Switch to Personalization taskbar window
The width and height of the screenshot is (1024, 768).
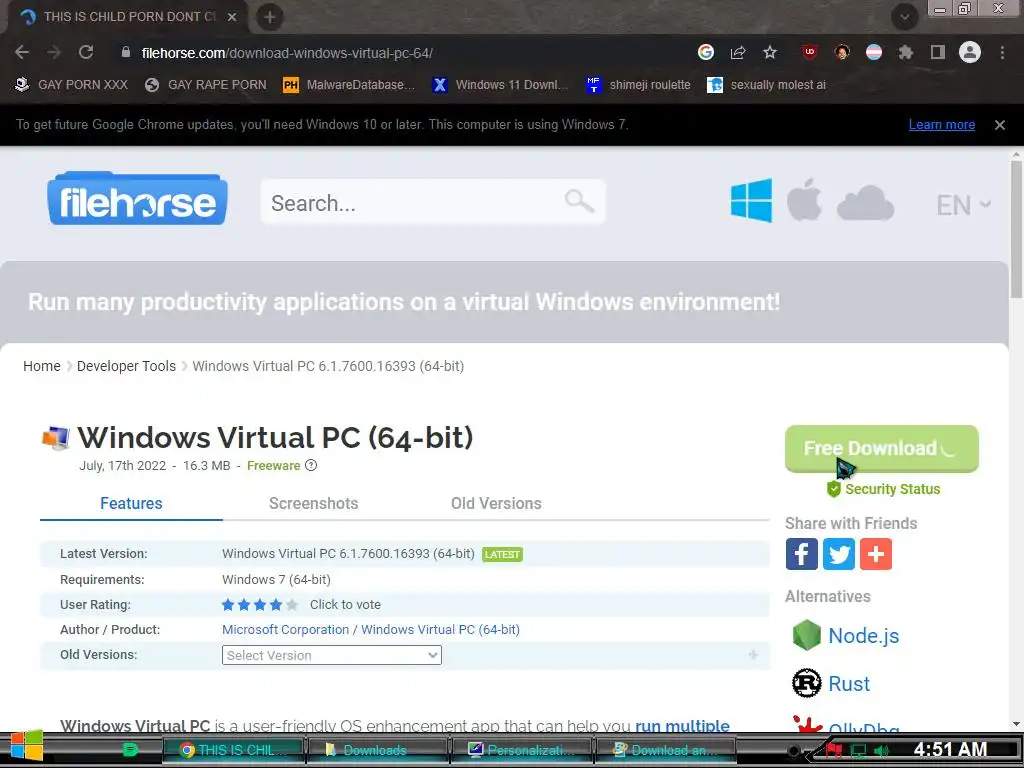click(x=521, y=750)
